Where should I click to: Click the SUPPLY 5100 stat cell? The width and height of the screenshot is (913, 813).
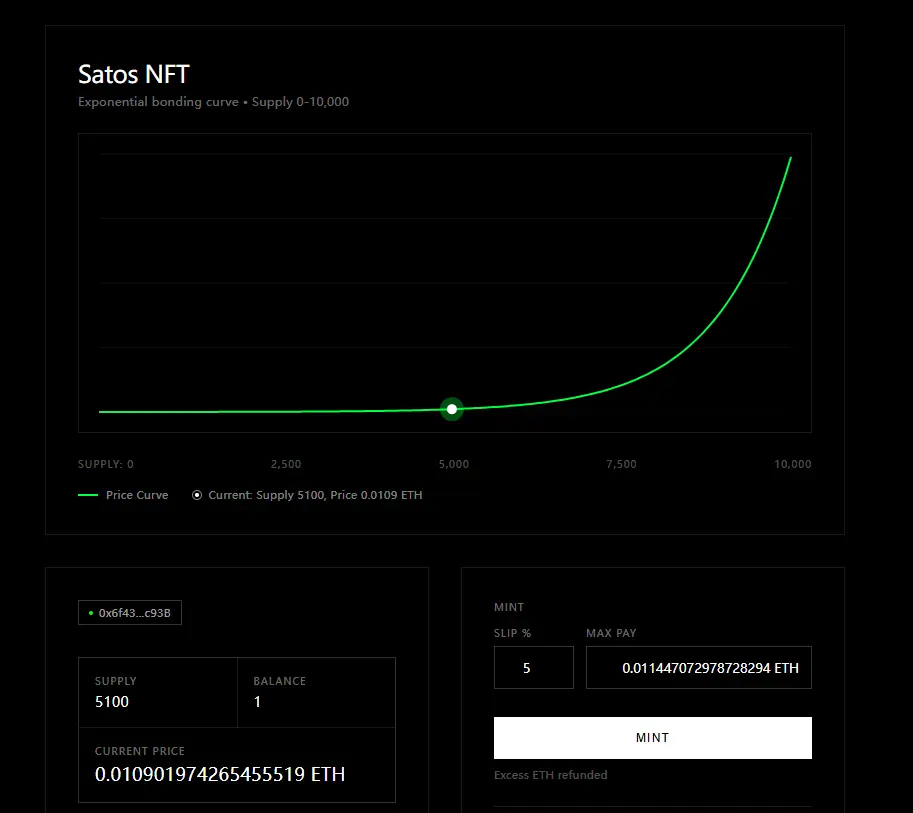tap(158, 692)
